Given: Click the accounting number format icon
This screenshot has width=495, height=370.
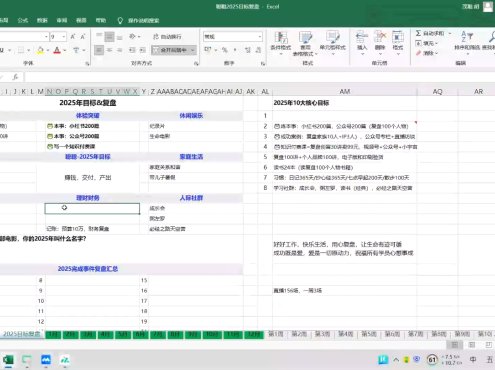Looking at the screenshot, I should (208, 50).
